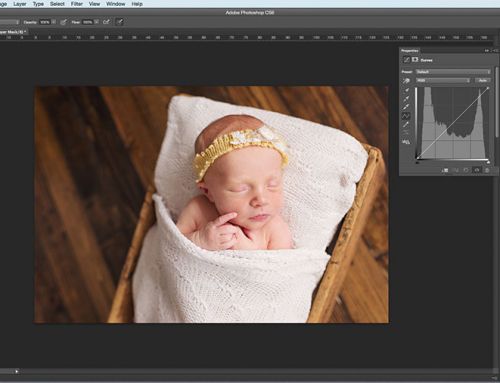Open the Layer menu
This screenshot has width=500, height=383.
click(x=20, y=4)
